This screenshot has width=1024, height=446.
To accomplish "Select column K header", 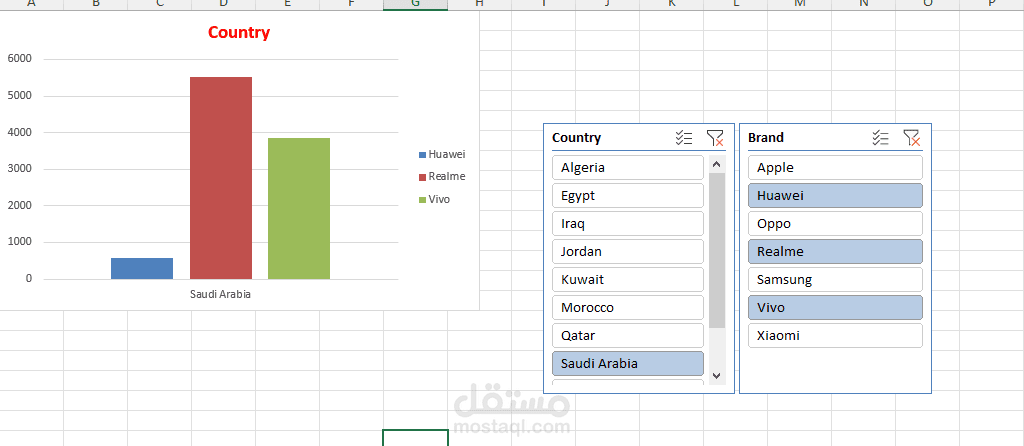I will pos(671,5).
